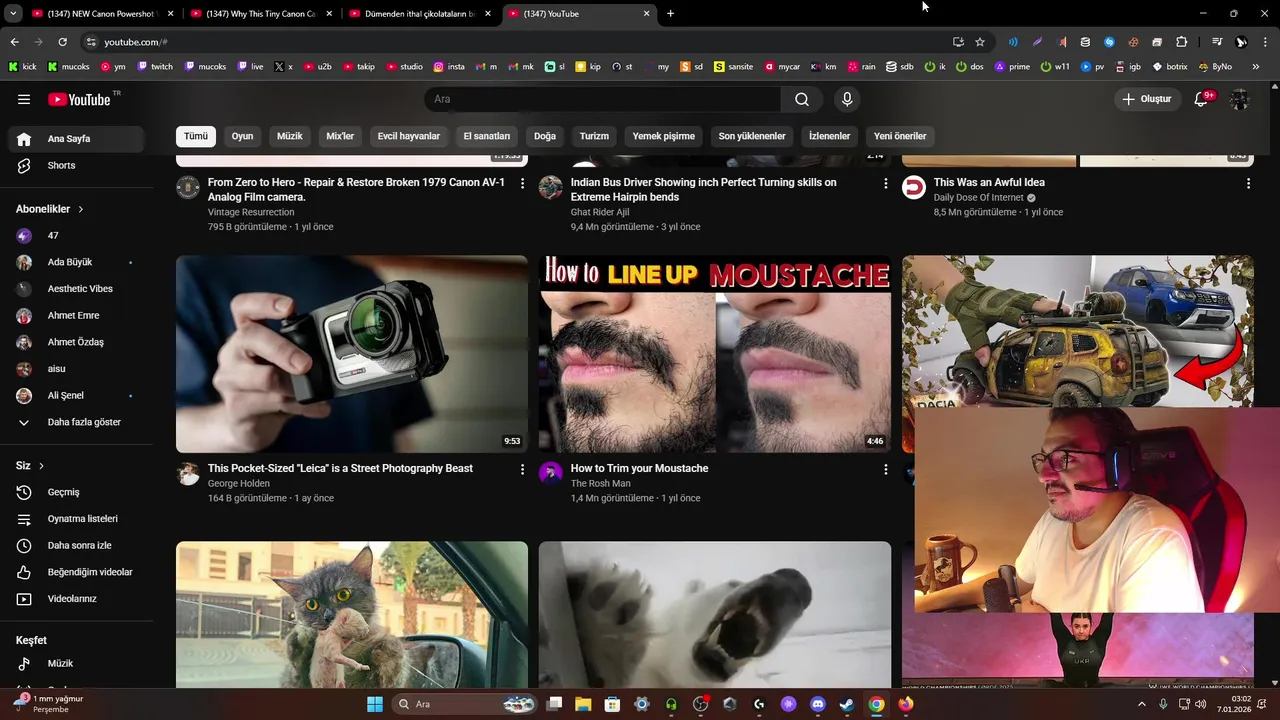The height and width of the screenshot is (720, 1280).
Task: Open Oynatma listeleri in sidebar
Action: tap(76, 519)
